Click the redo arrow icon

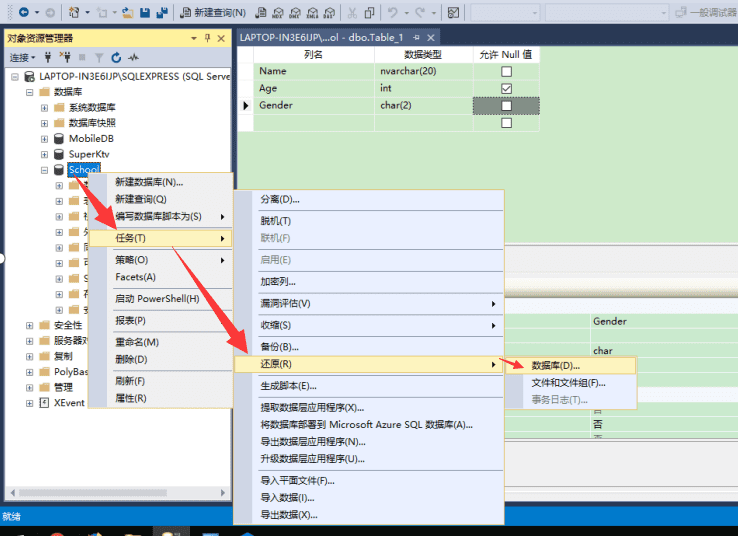click(x=420, y=12)
